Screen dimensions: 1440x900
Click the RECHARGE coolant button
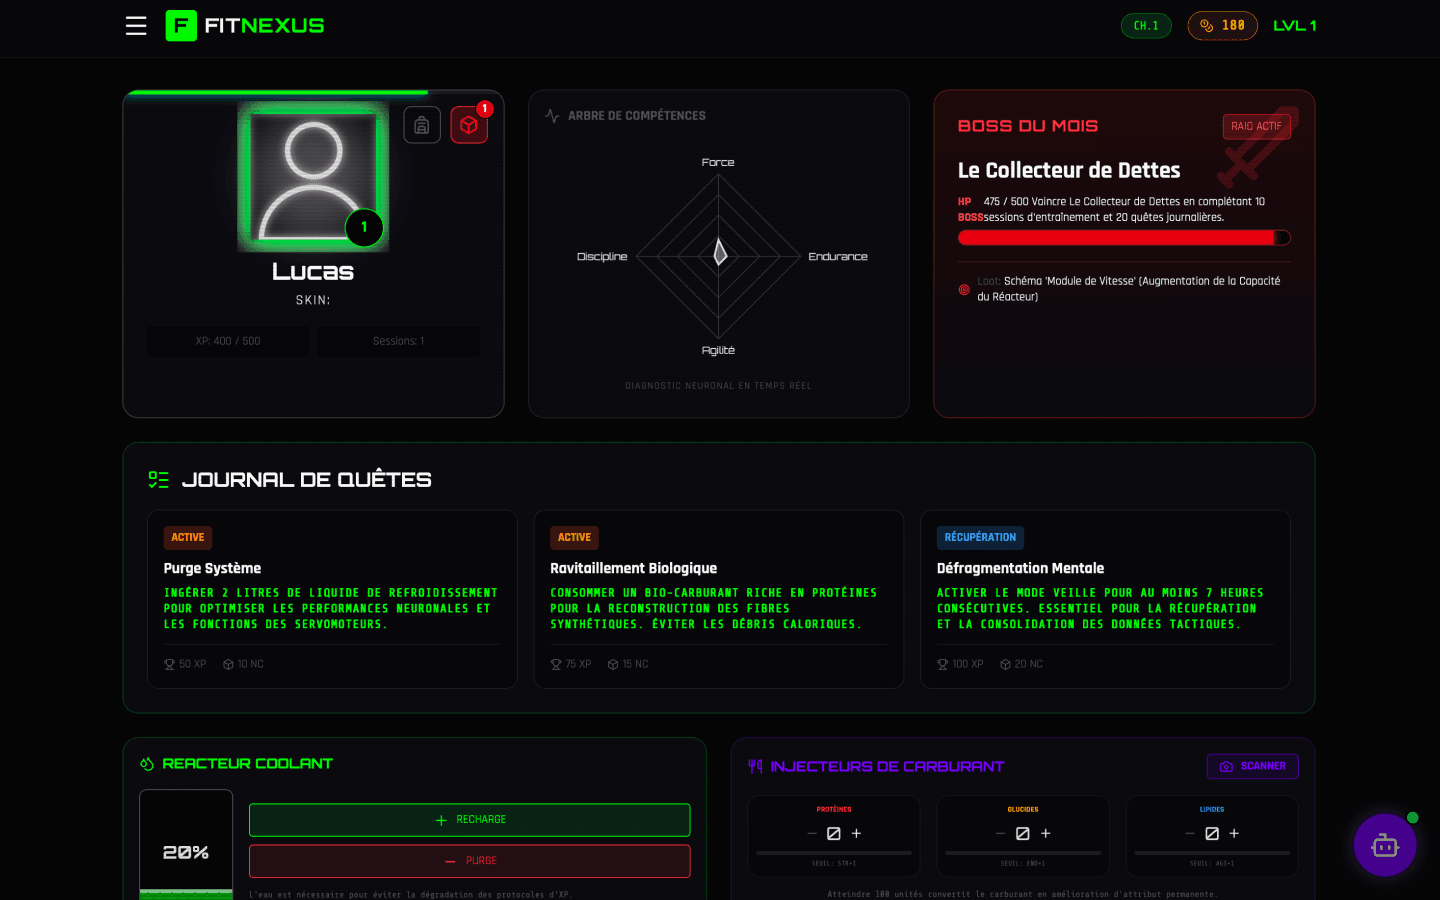pyautogui.click(x=470, y=820)
